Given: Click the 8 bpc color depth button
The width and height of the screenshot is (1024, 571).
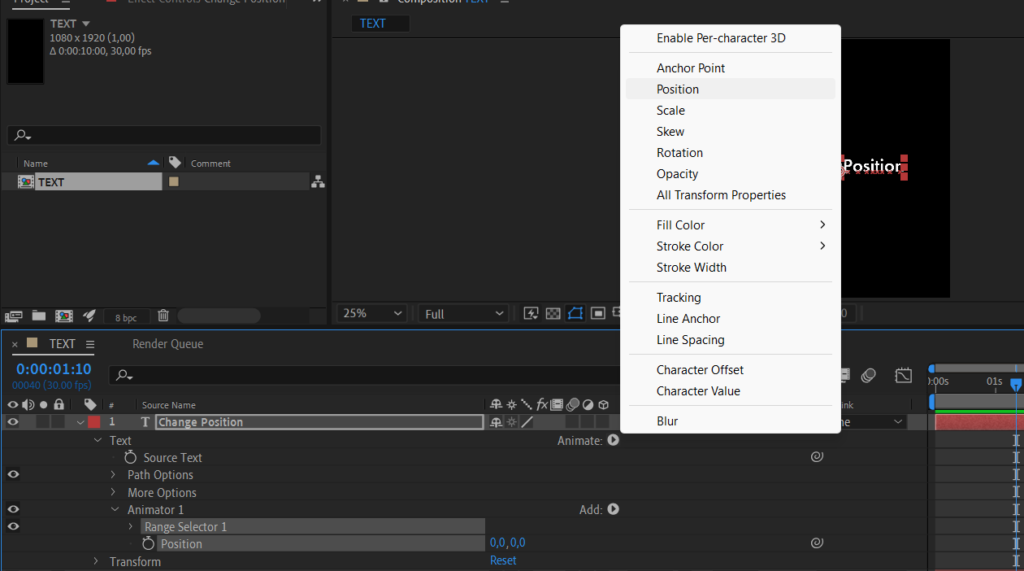Looking at the screenshot, I should coord(126,318).
